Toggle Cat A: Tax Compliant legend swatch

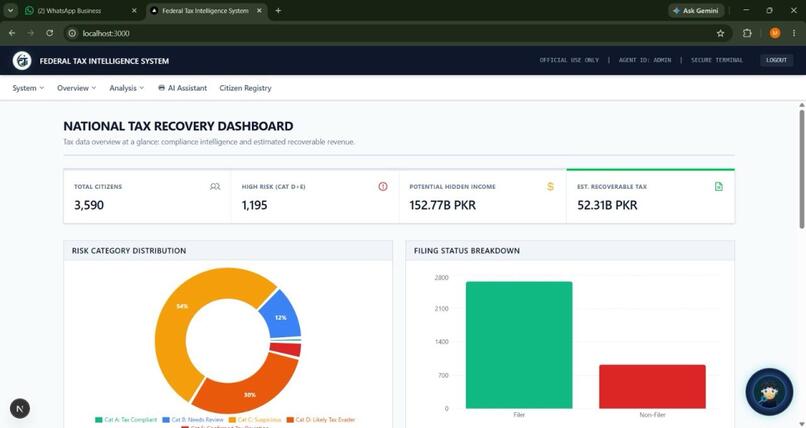[99, 420]
